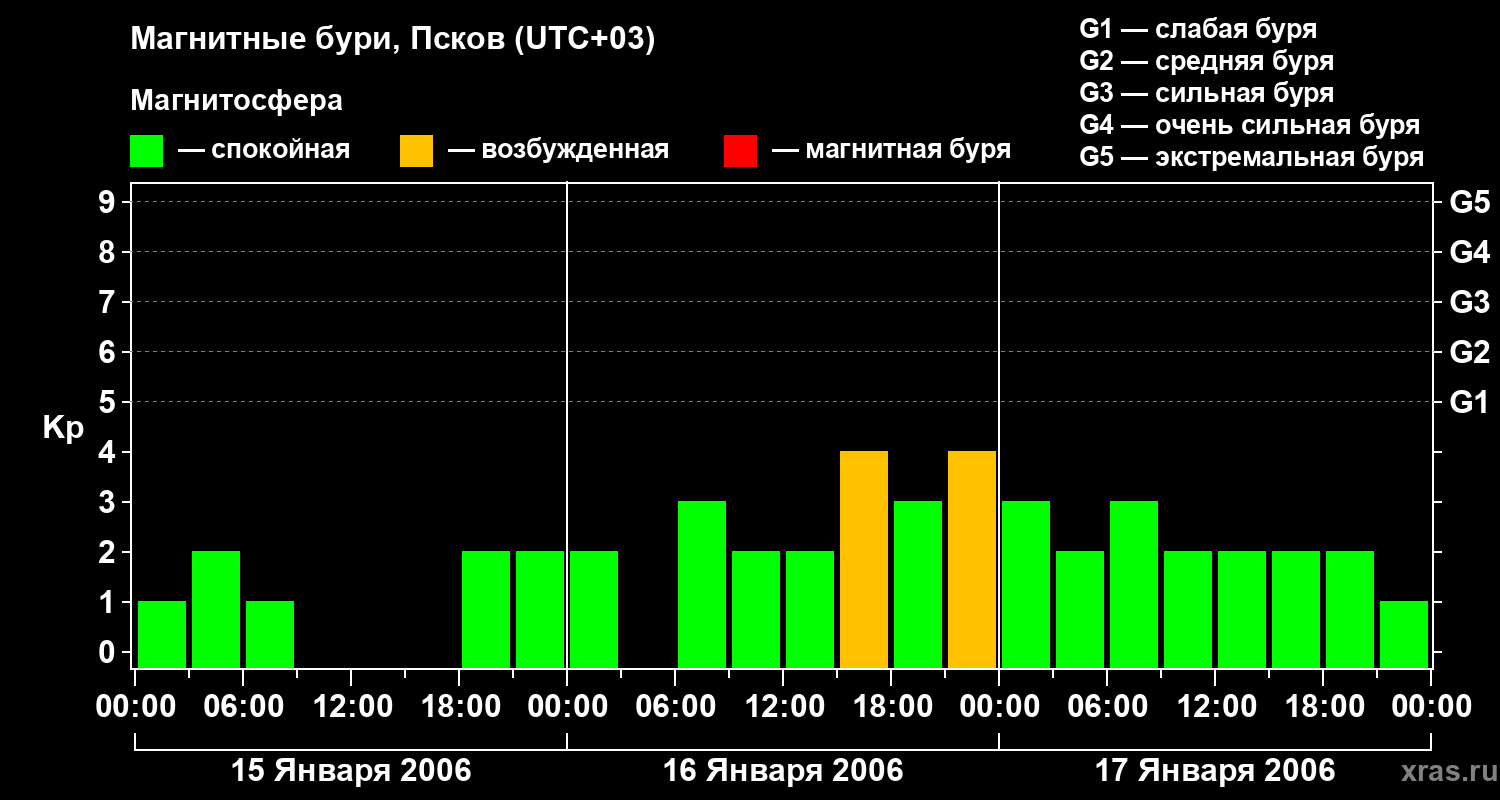Select the 17 January 15:00–18:00 Kp 2 bar
Screen dimensions: 1500x800
tap(1296, 610)
